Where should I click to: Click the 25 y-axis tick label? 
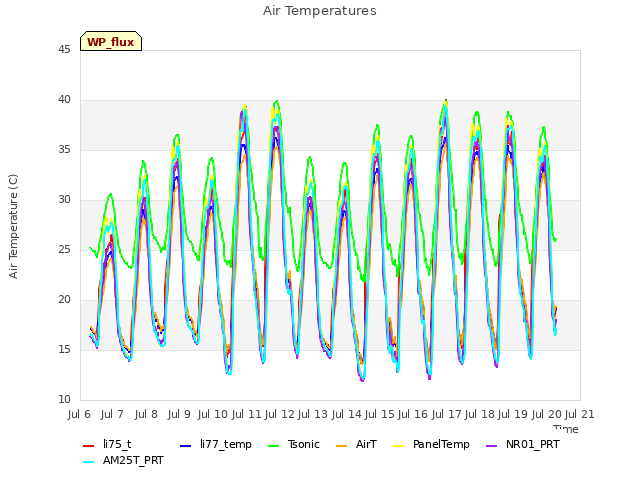64,249
